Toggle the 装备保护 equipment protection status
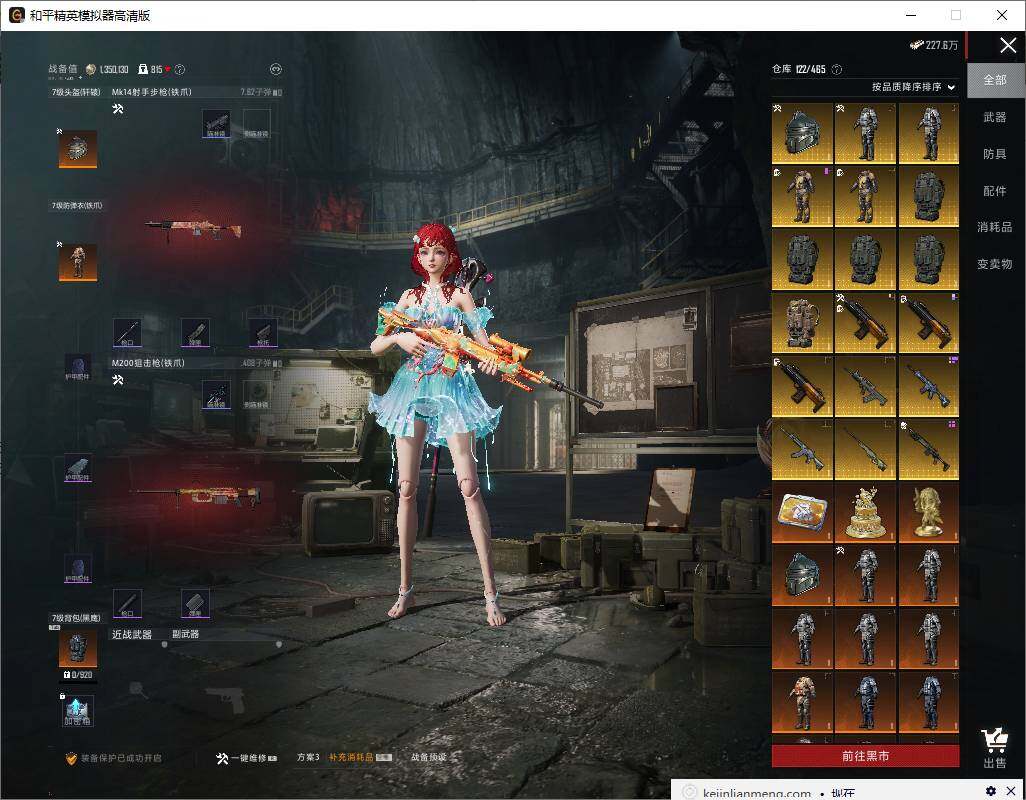Image resolution: width=1026 pixels, height=800 pixels. (x=113, y=758)
